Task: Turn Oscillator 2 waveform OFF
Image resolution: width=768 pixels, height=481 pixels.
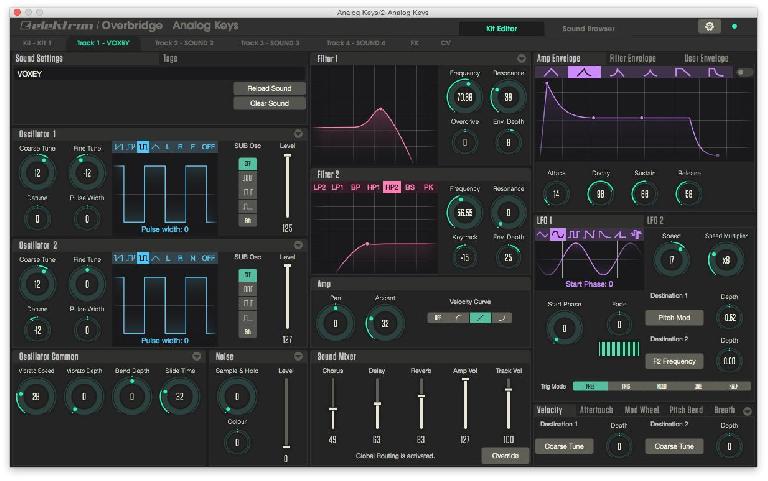Action: pos(209,258)
